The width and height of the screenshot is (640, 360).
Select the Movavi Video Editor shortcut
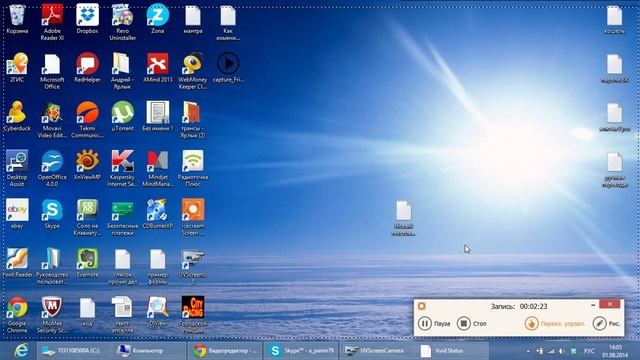[x=52, y=120]
